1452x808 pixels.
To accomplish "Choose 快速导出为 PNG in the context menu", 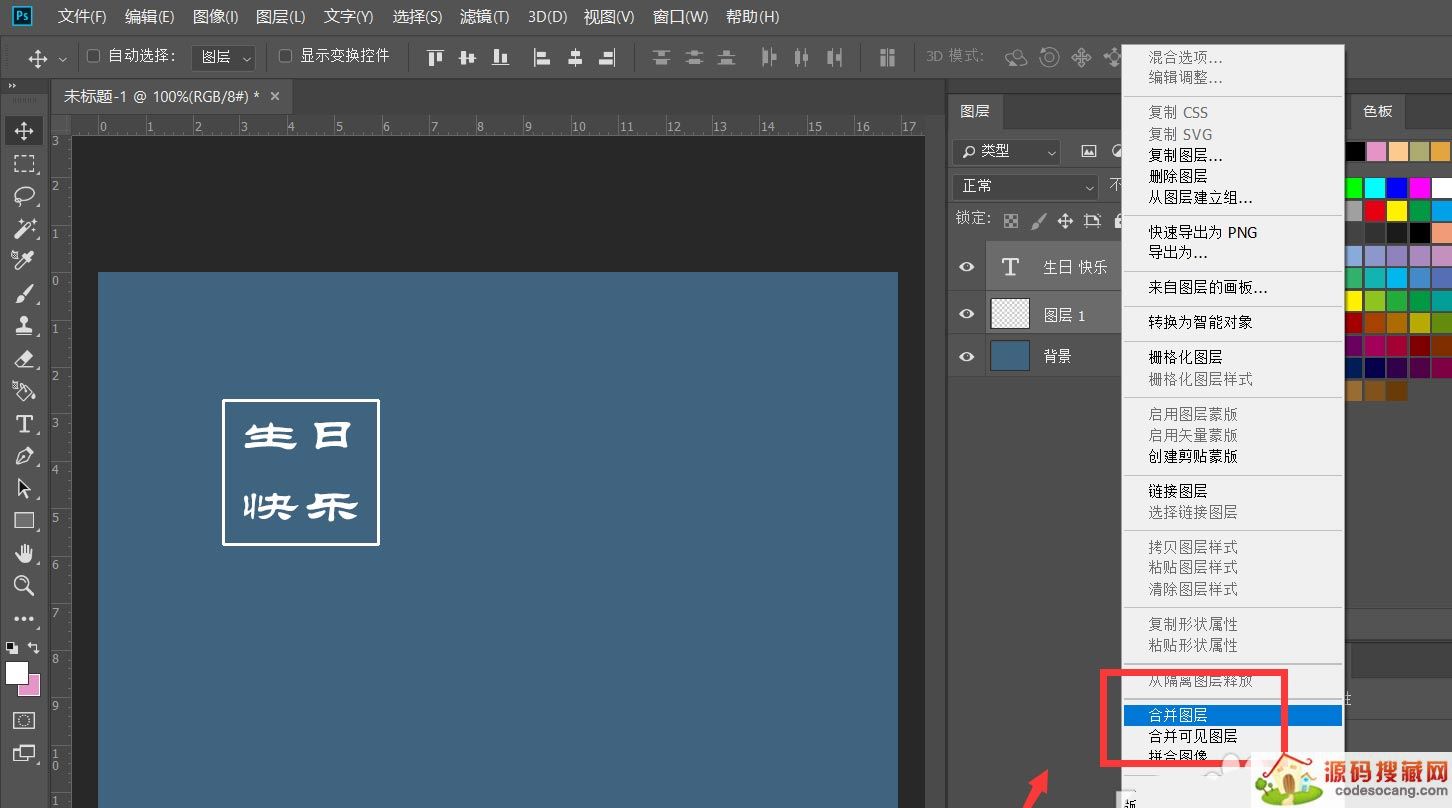I will point(1232,232).
